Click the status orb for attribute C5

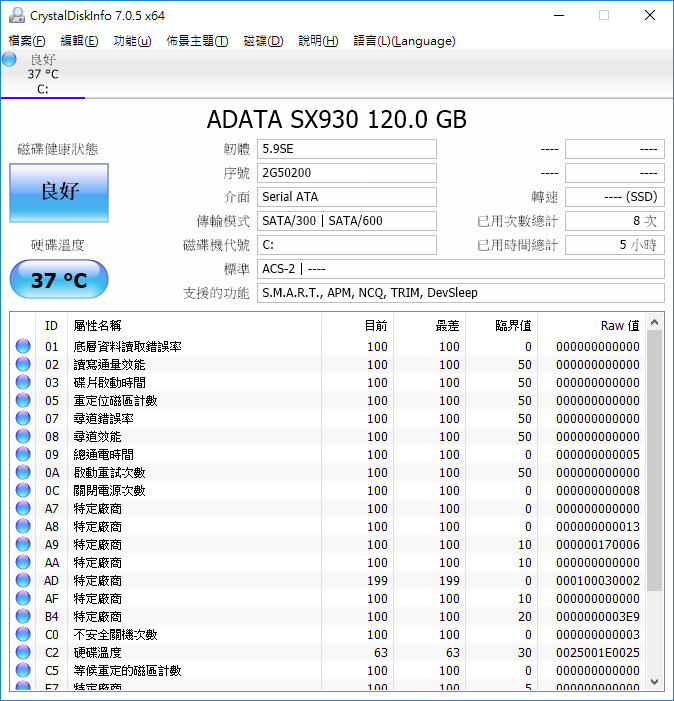(x=23, y=670)
